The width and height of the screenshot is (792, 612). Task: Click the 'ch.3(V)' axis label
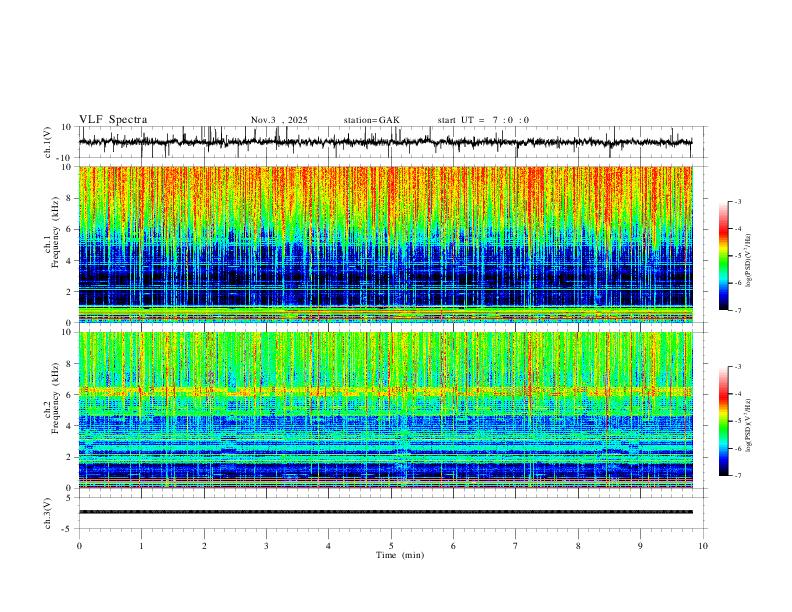48,513
